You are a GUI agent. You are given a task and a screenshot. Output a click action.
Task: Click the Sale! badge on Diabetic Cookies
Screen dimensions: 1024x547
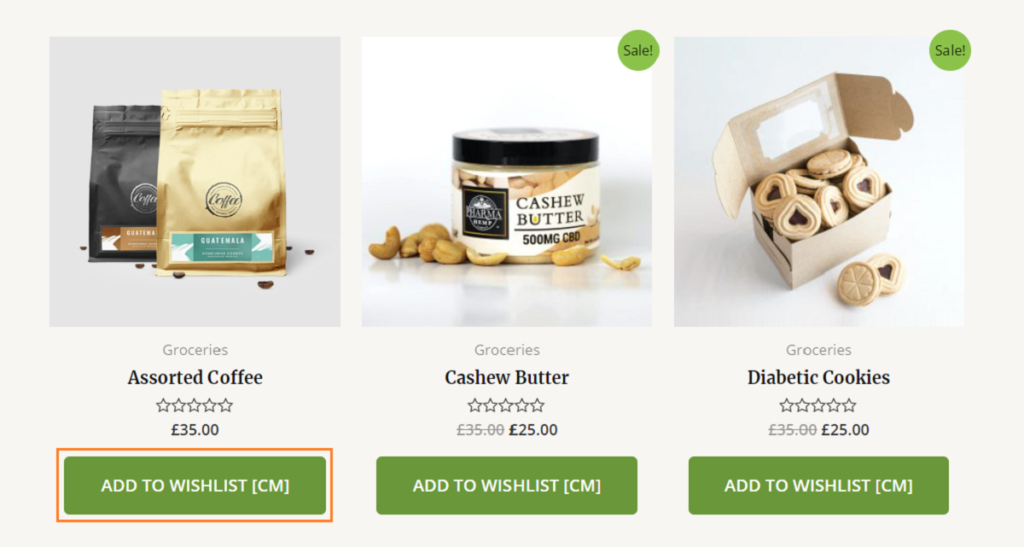(950, 50)
